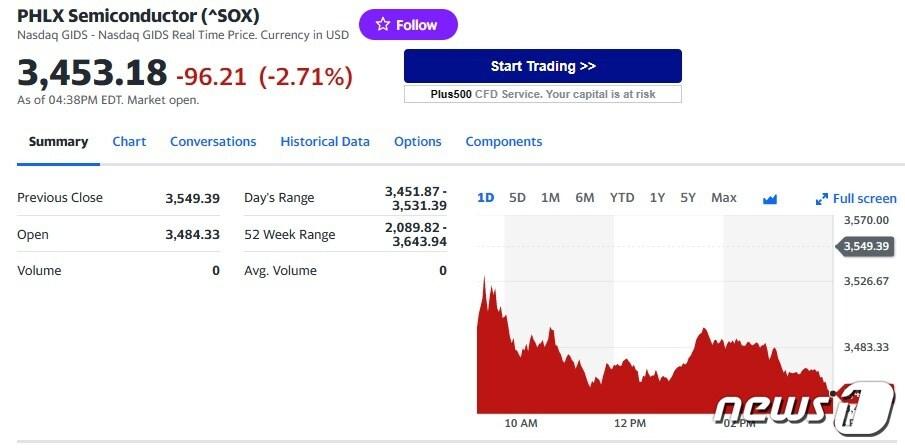Show YTD chart range
The image size is (905, 448).
[622, 198]
